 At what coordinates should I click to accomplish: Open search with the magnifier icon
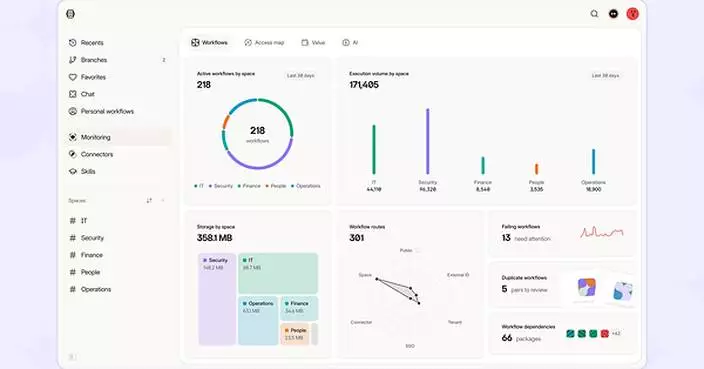pos(594,14)
